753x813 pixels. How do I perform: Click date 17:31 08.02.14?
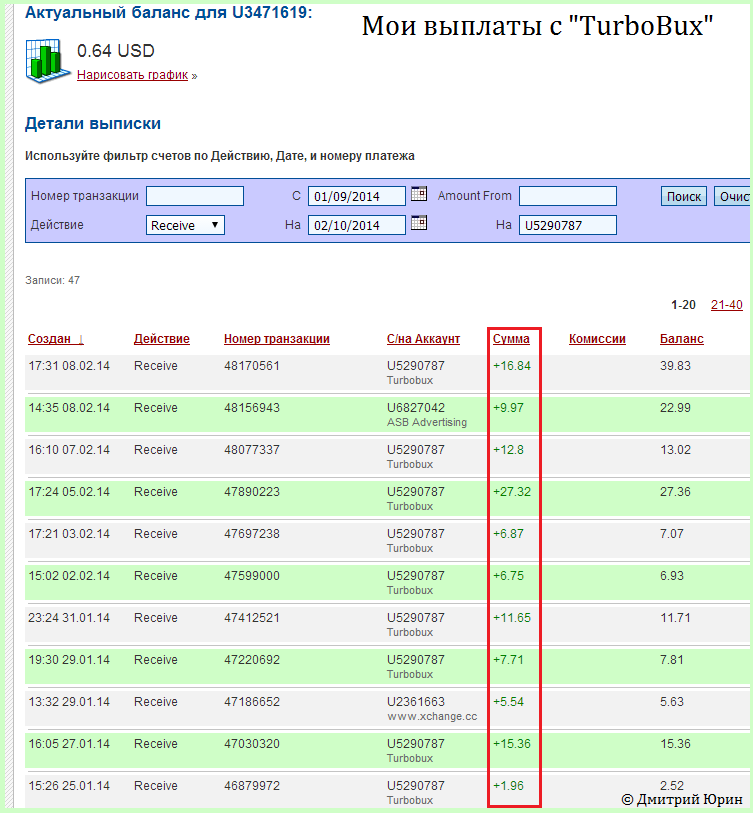pos(69,366)
